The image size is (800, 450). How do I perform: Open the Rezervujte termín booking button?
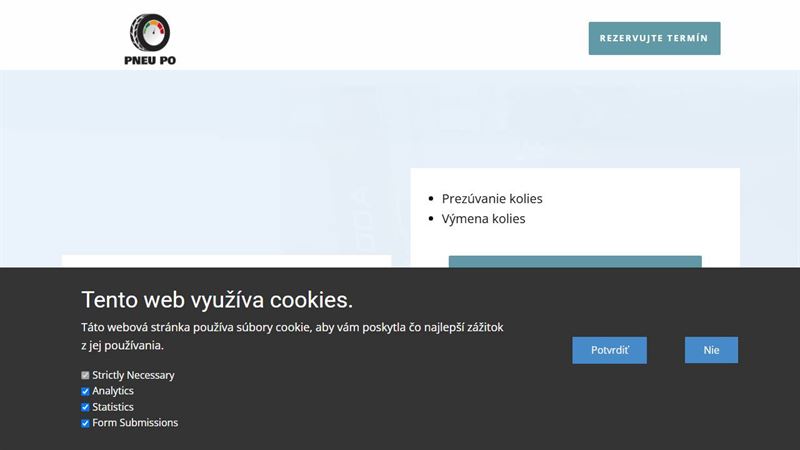654,38
